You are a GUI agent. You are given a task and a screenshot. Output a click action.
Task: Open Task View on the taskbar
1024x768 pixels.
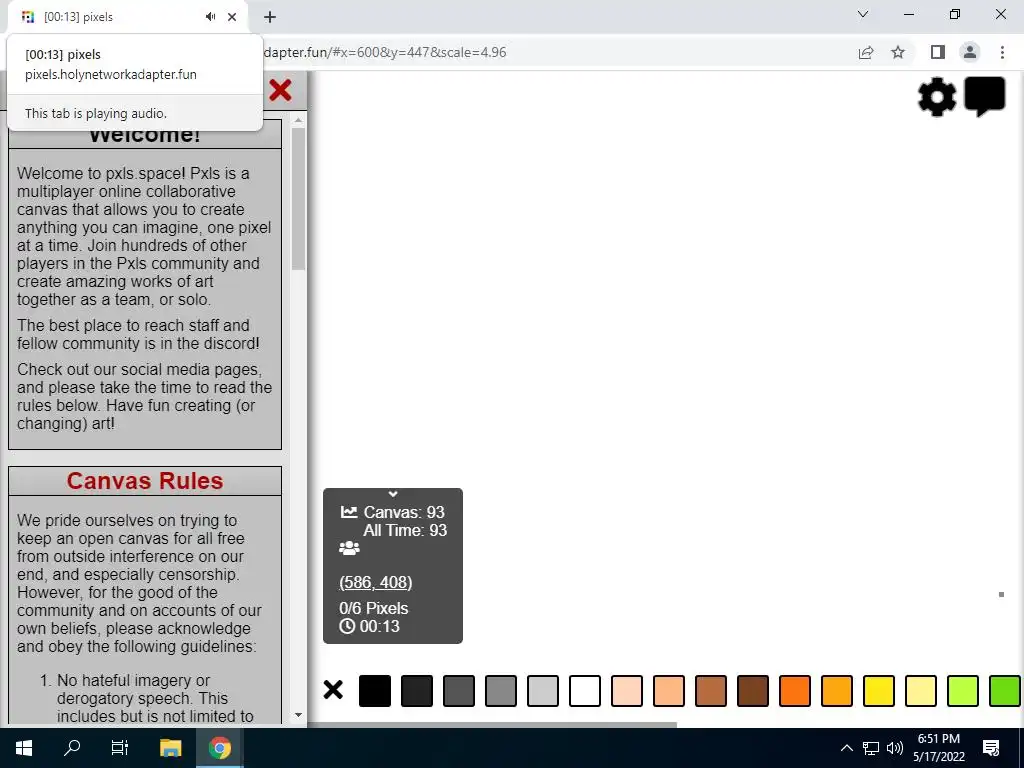(x=120, y=748)
